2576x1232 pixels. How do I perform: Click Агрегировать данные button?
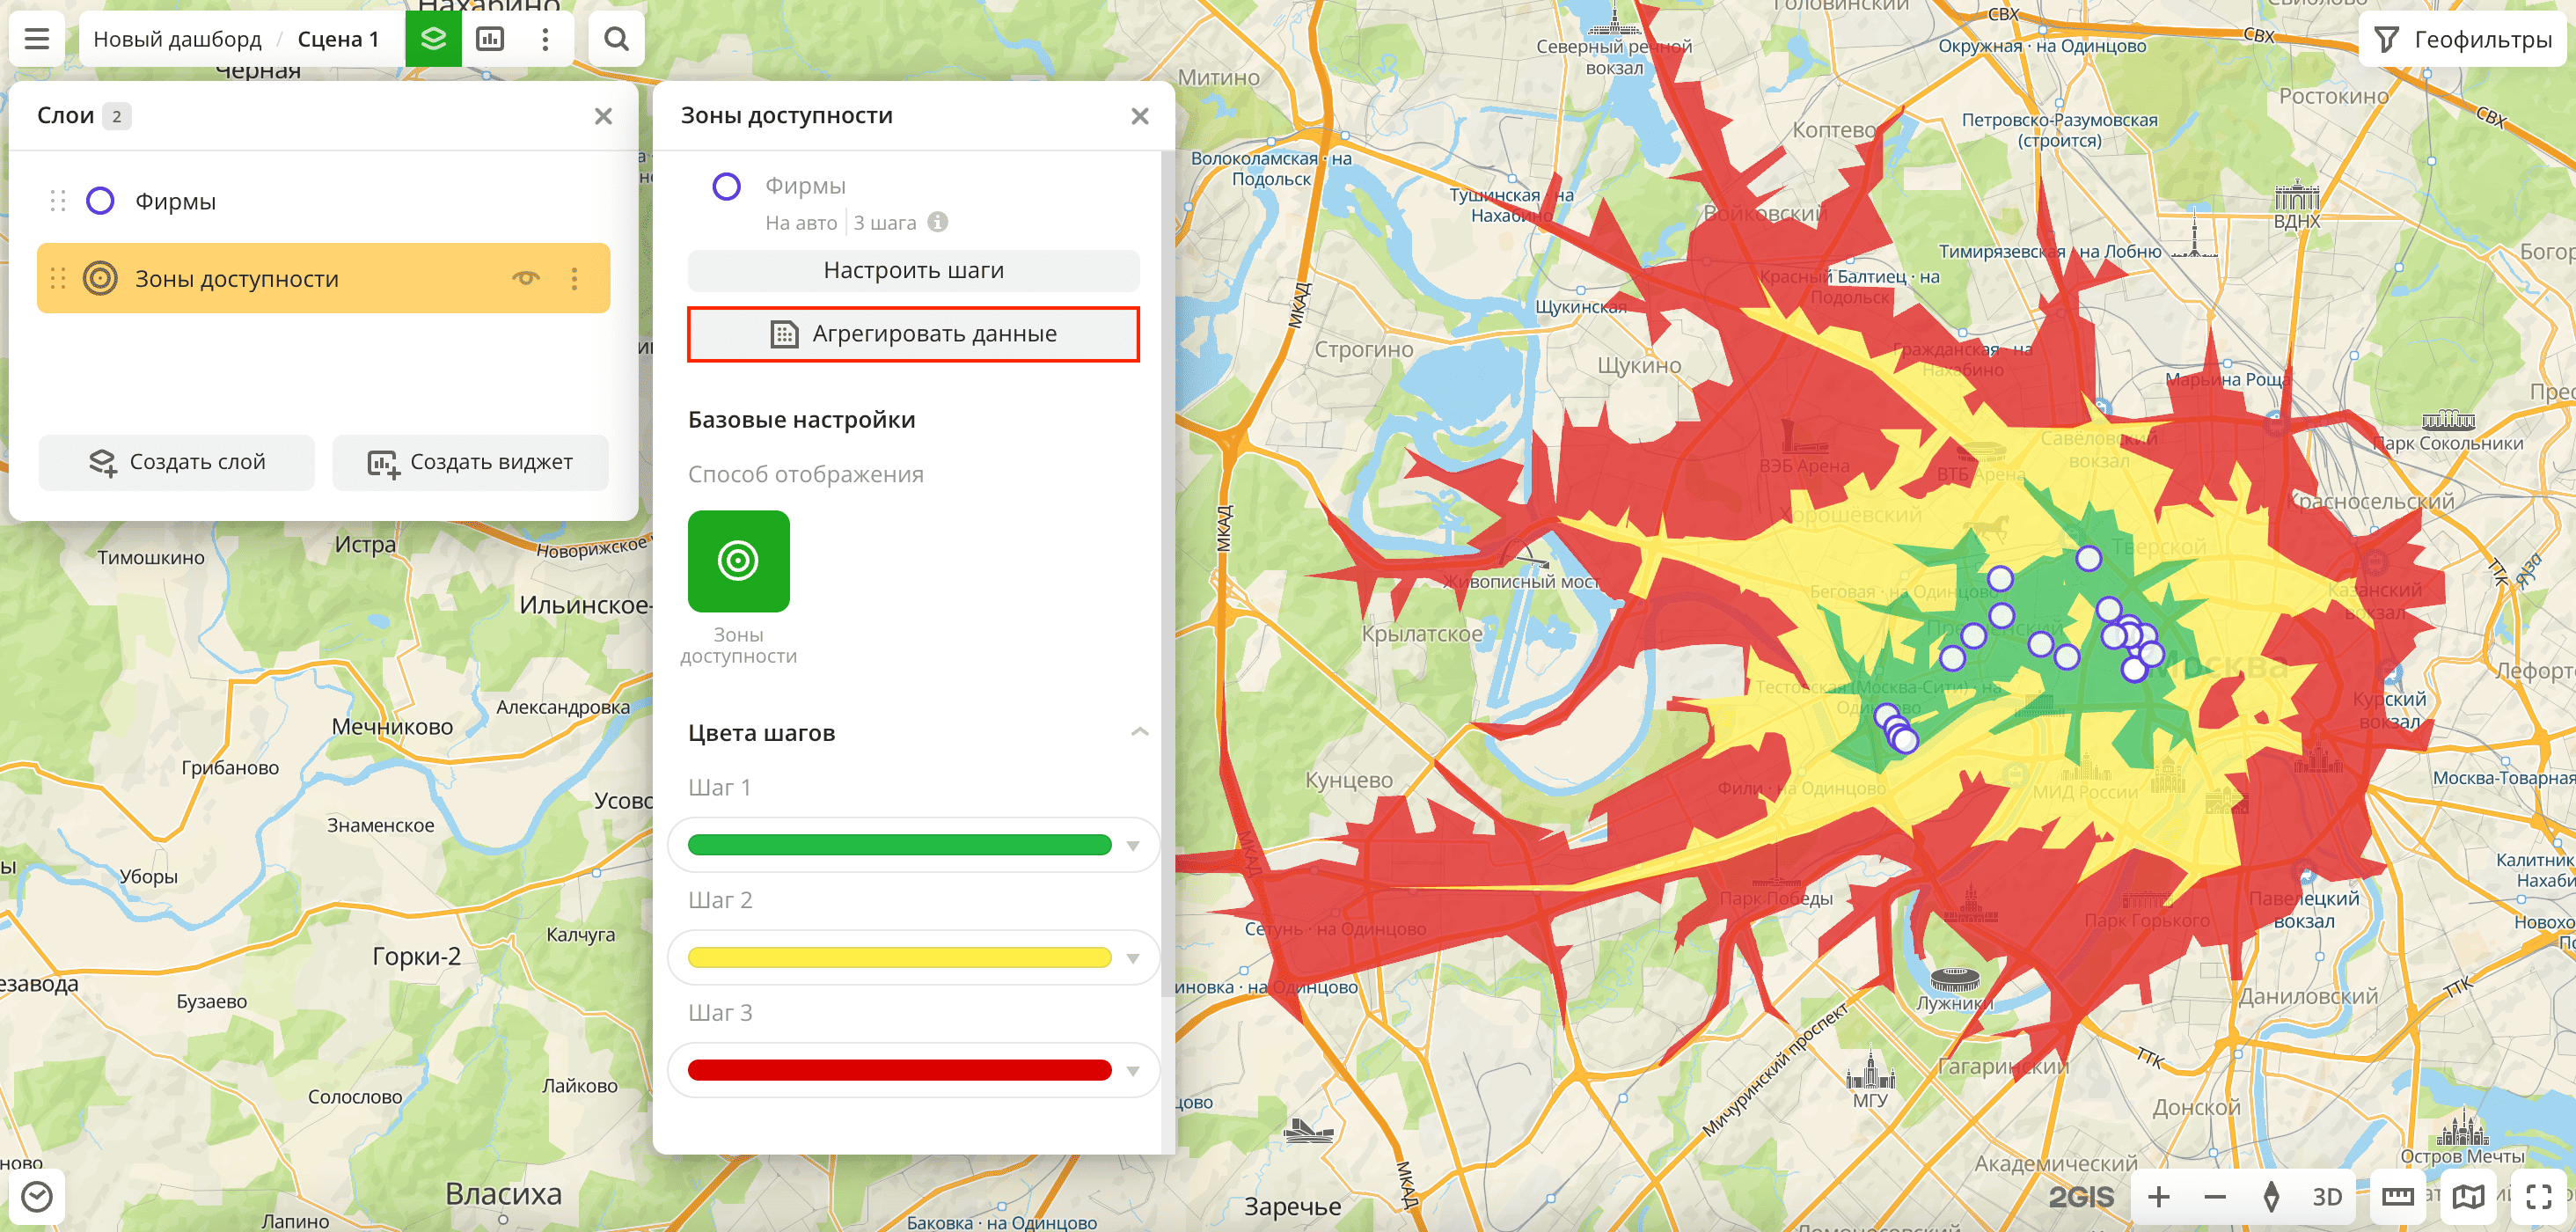pos(913,334)
